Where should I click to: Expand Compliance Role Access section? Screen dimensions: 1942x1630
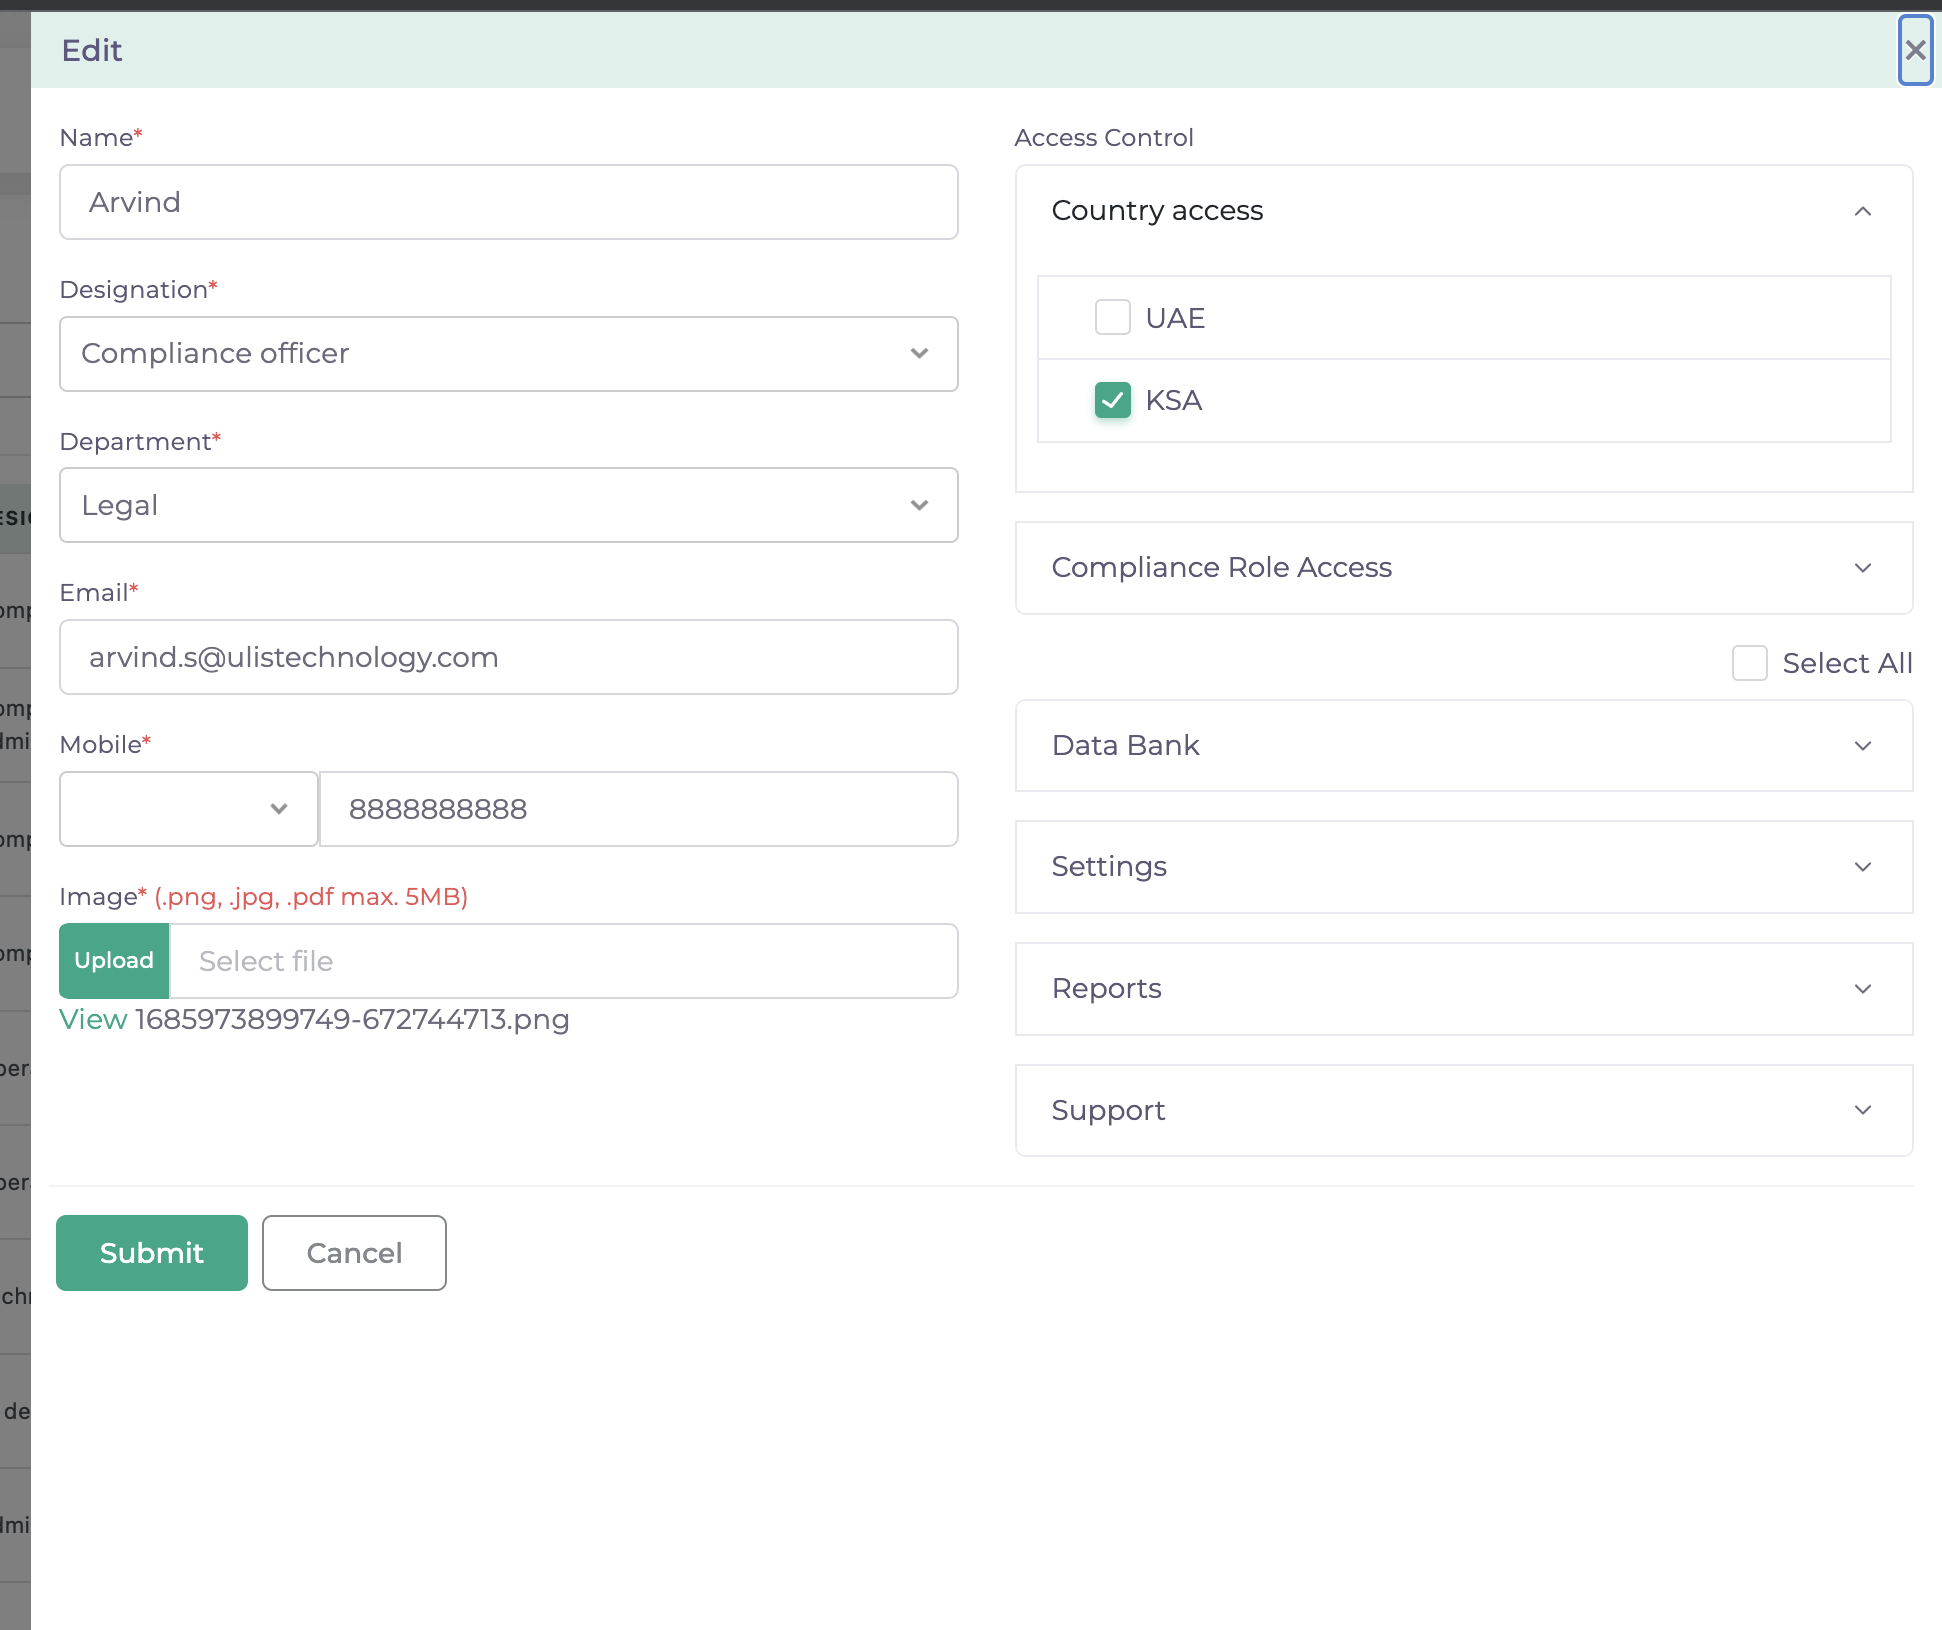coord(1463,568)
